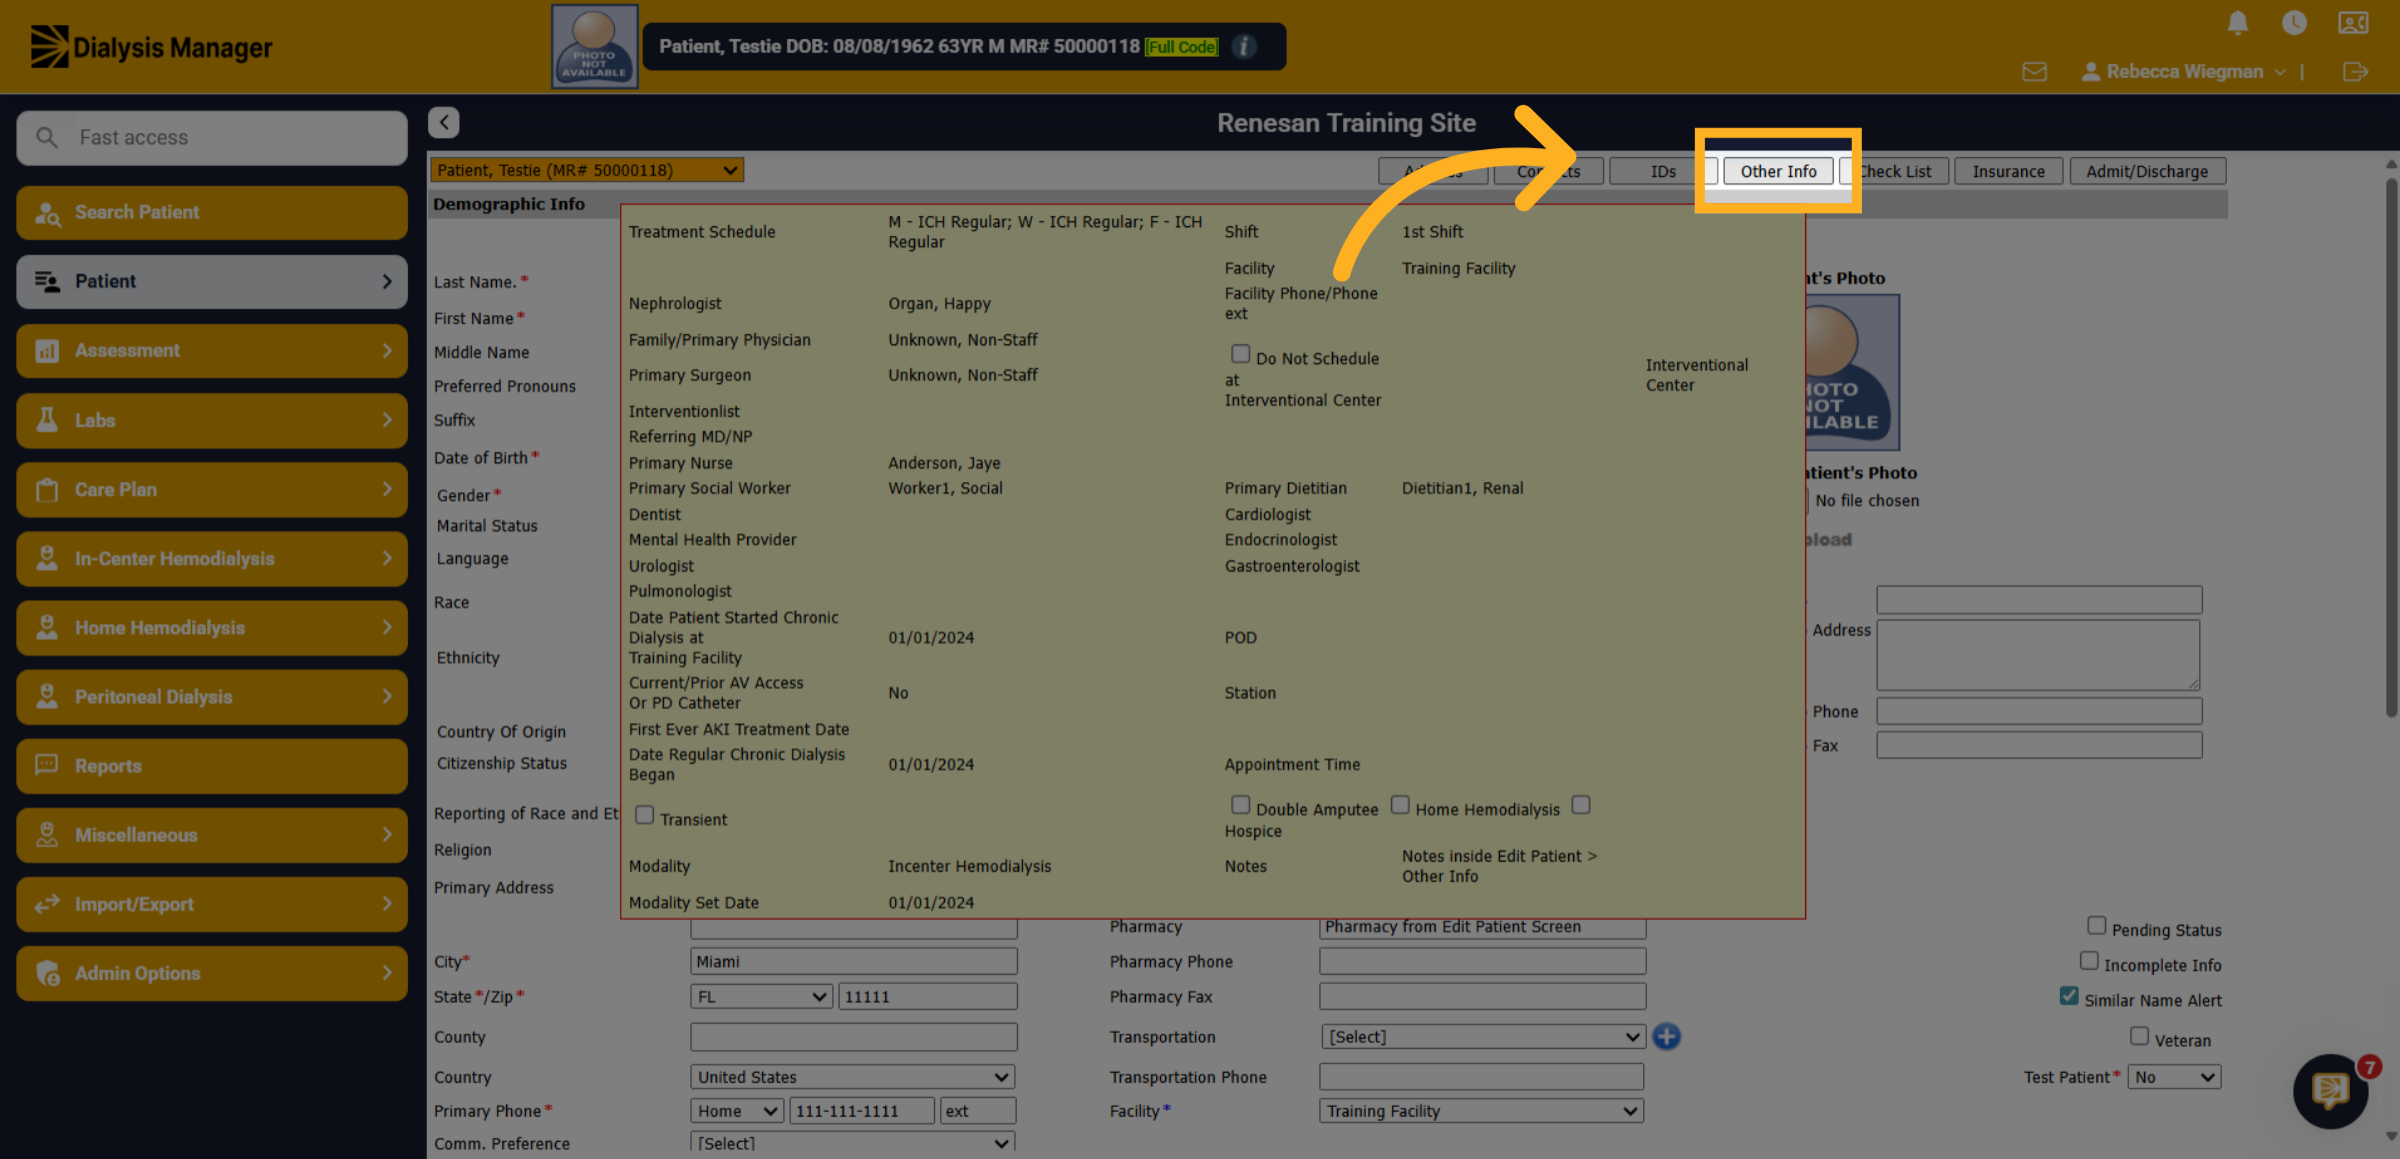Open the Reports sidebar item
Image resolution: width=2400 pixels, height=1159 pixels.
click(212, 765)
